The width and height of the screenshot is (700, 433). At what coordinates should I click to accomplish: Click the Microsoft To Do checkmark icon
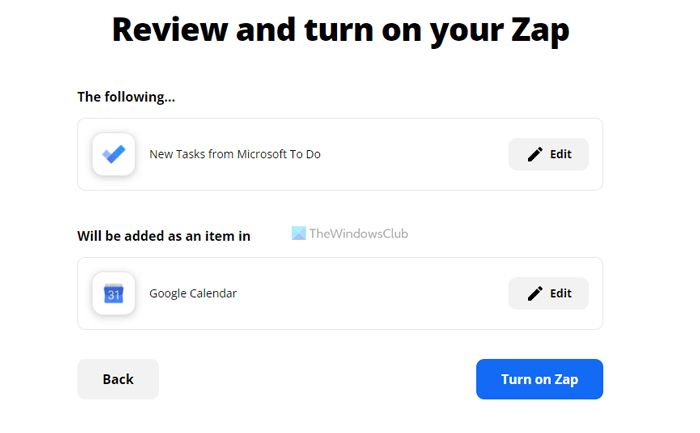point(114,154)
